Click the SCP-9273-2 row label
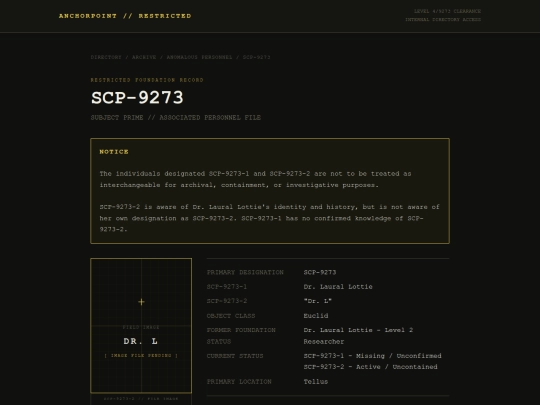This screenshot has width=540, height=405. (227, 301)
